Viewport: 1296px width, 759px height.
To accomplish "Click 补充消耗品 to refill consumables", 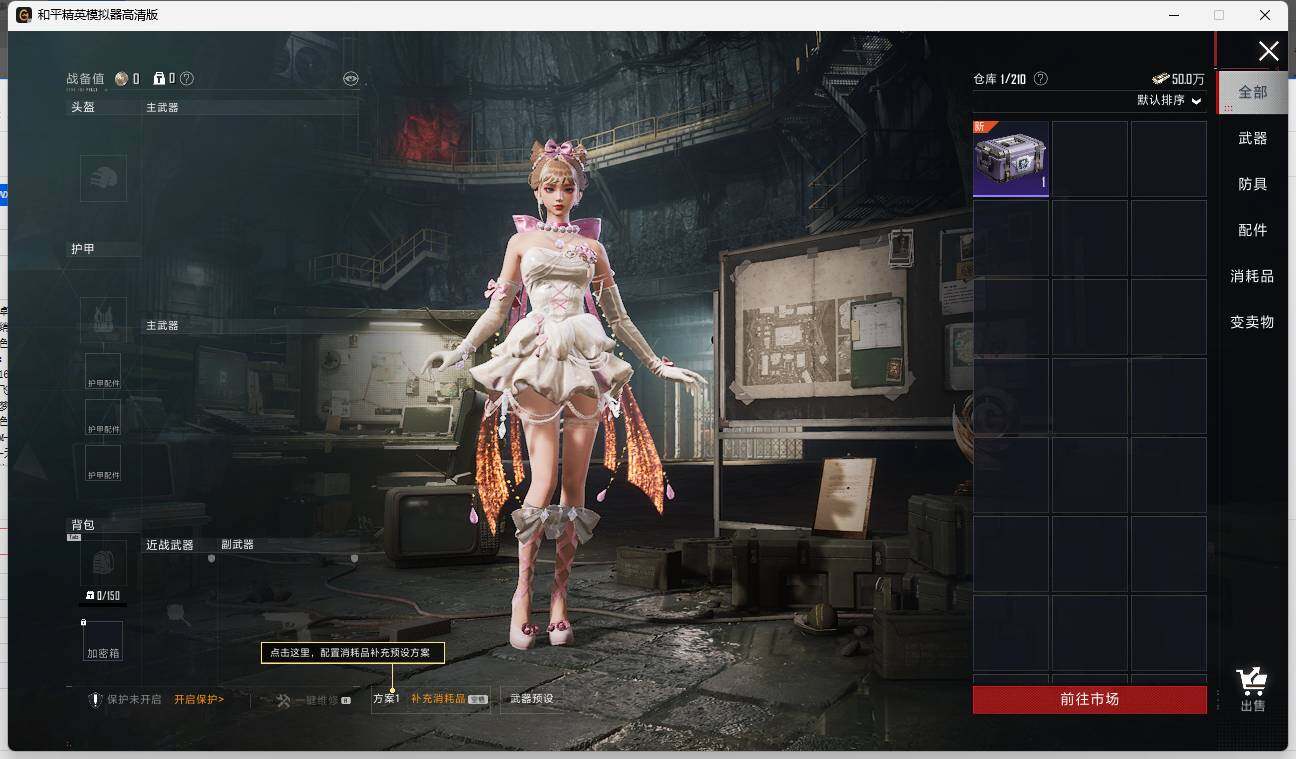I will click(438, 699).
